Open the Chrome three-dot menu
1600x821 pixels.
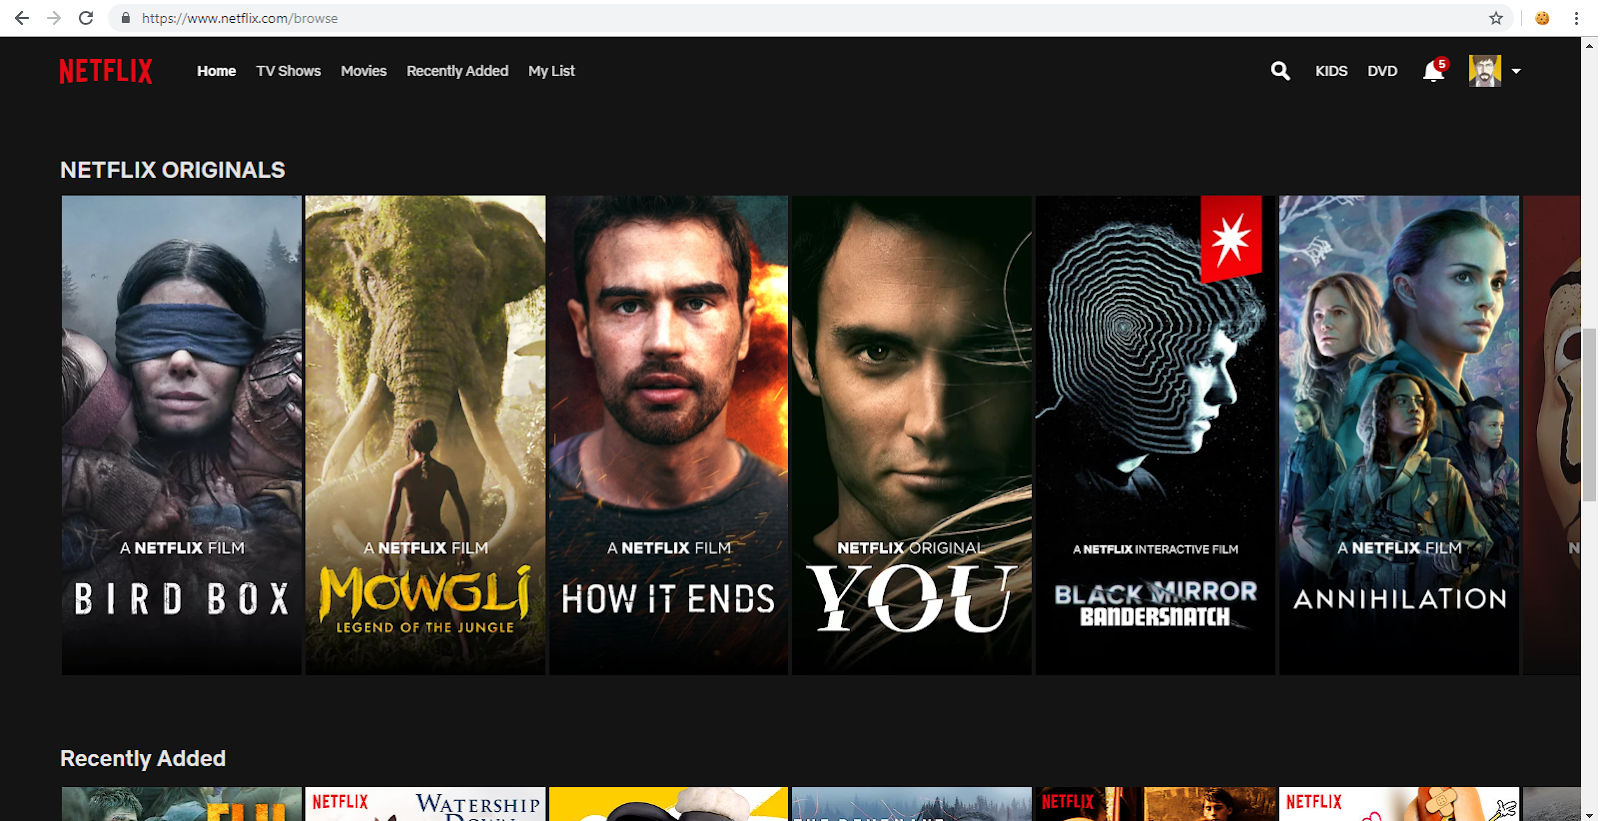coord(1576,18)
